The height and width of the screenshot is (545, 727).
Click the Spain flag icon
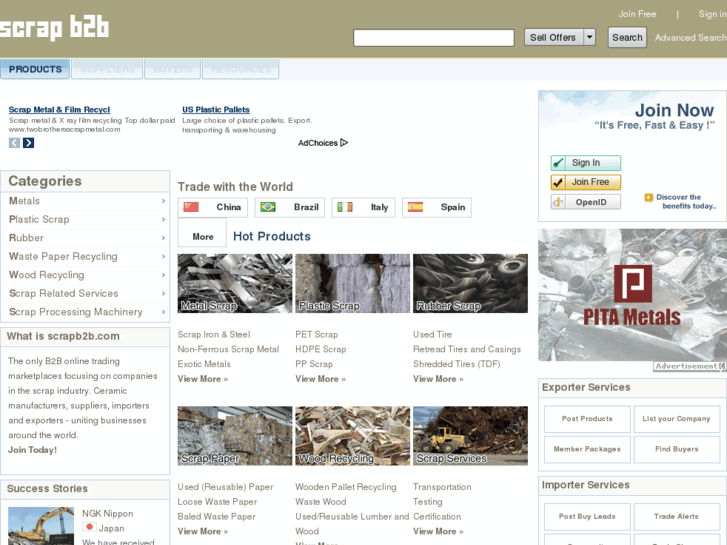tap(415, 207)
